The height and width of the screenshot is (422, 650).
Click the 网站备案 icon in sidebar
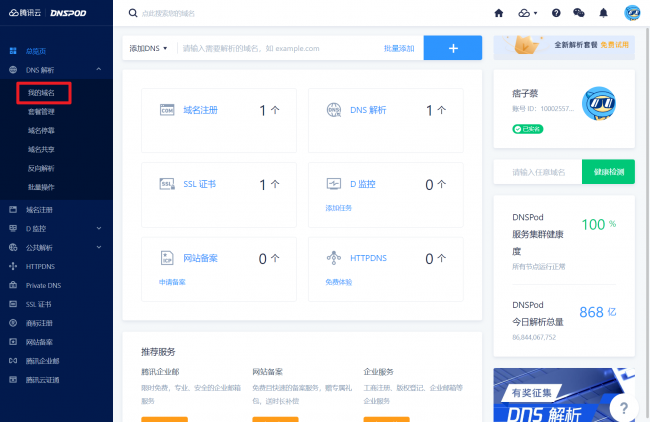click(x=13, y=342)
